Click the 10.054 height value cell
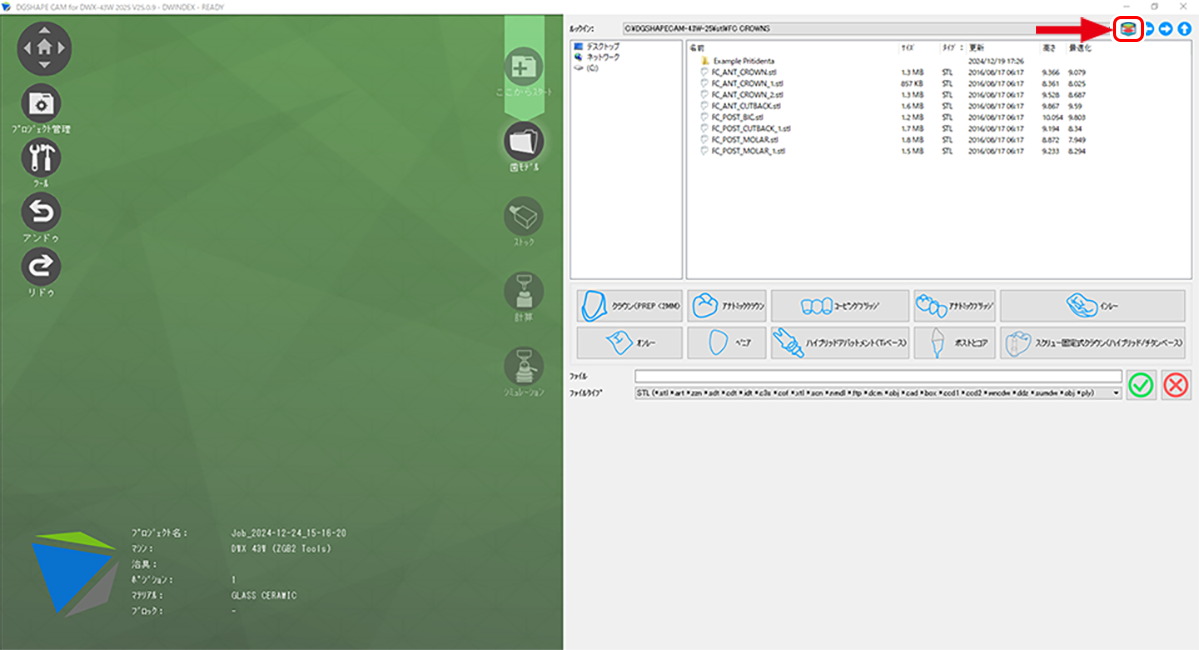The height and width of the screenshot is (650, 1199). (x=1052, y=117)
